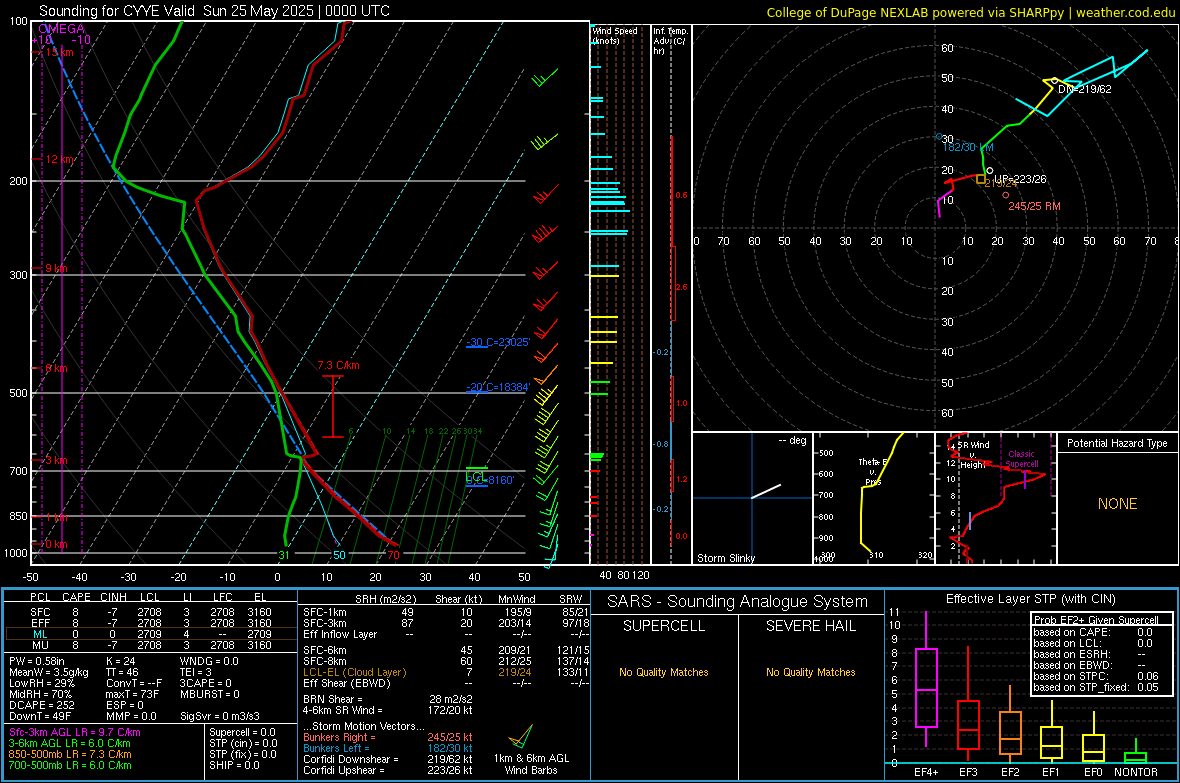
Task: Click the Bunkers right-mover circle near 245/25 RM
Action: coord(1005,196)
